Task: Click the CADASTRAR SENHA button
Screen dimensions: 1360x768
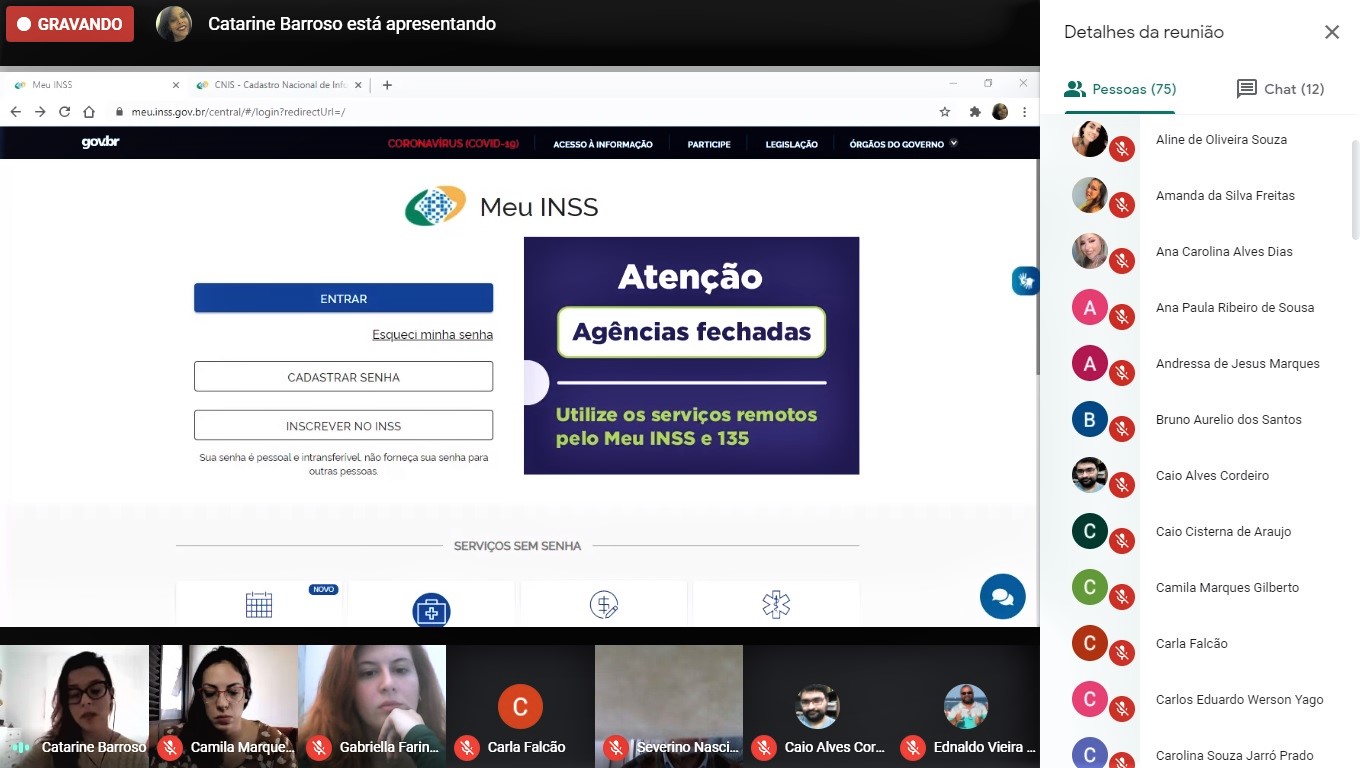Action: (x=343, y=377)
